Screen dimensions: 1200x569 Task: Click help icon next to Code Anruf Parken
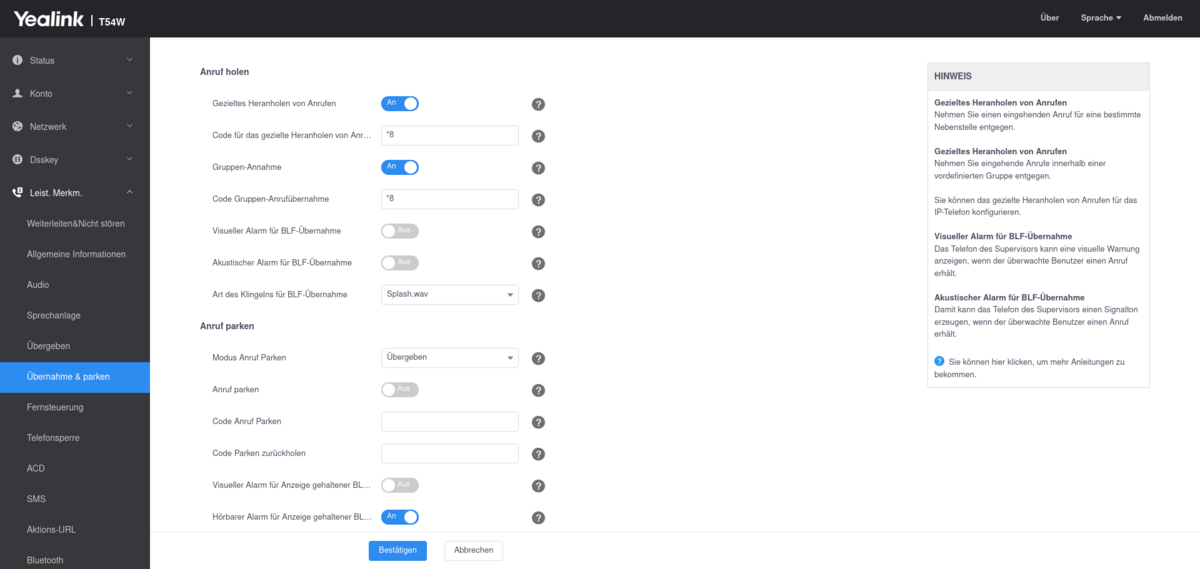click(538, 422)
